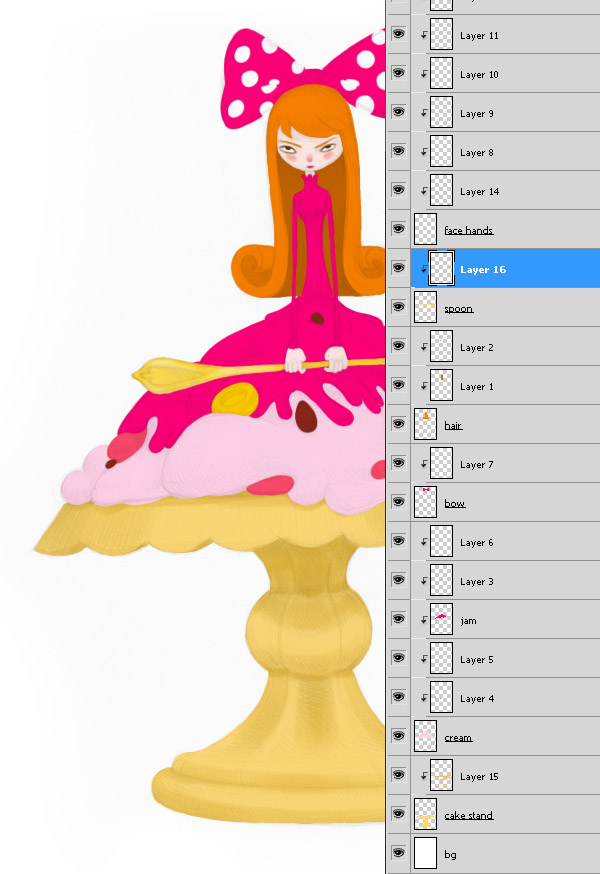Select the hair layer thumbnail
The width and height of the screenshot is (600, 874).
(425, 424)
